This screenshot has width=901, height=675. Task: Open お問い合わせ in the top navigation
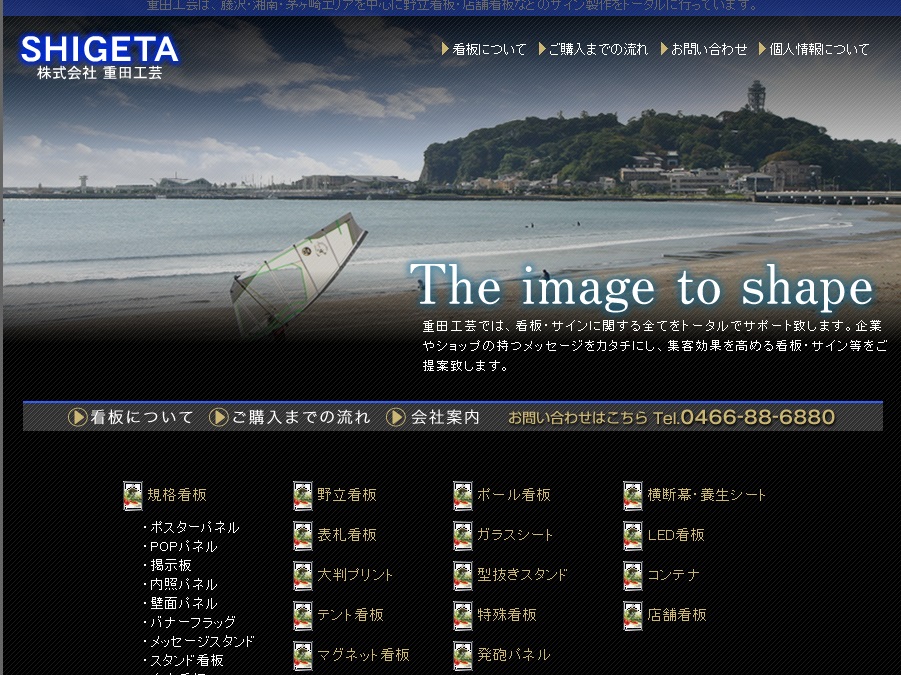709,49
